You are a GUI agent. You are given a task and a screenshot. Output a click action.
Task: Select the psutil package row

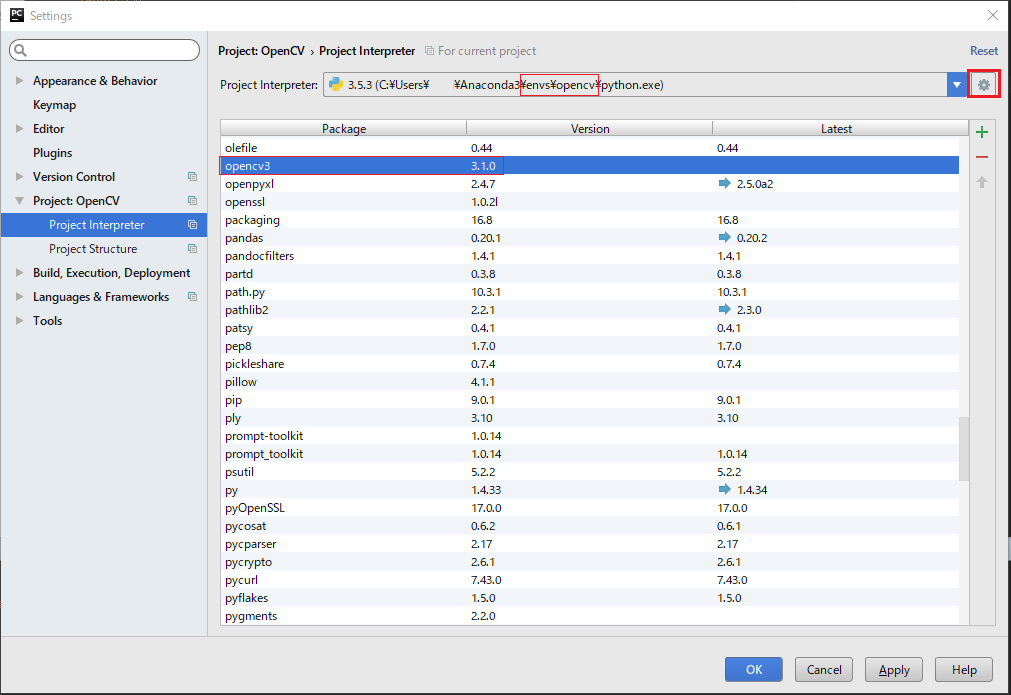coord(589,472)
